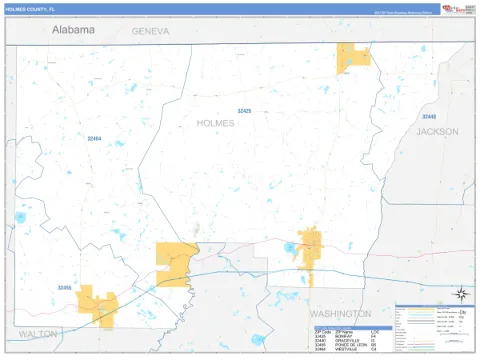Click the 'ZIP Code' column header

(323, 332)
